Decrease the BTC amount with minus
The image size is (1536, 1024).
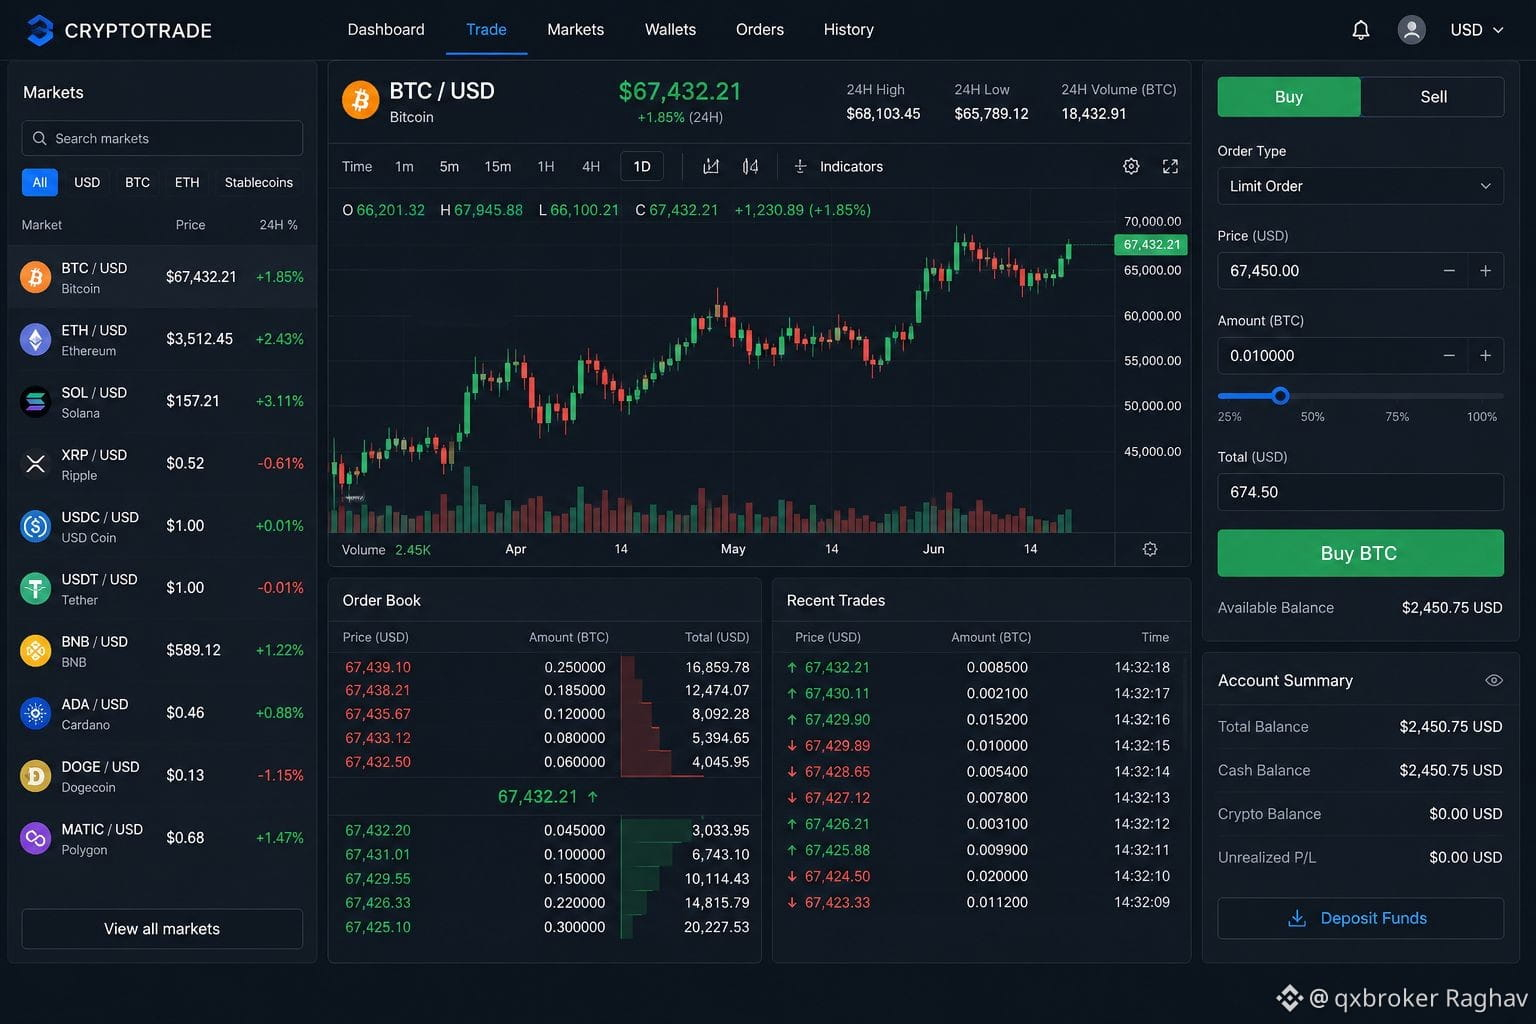[x=1449, y=356]
